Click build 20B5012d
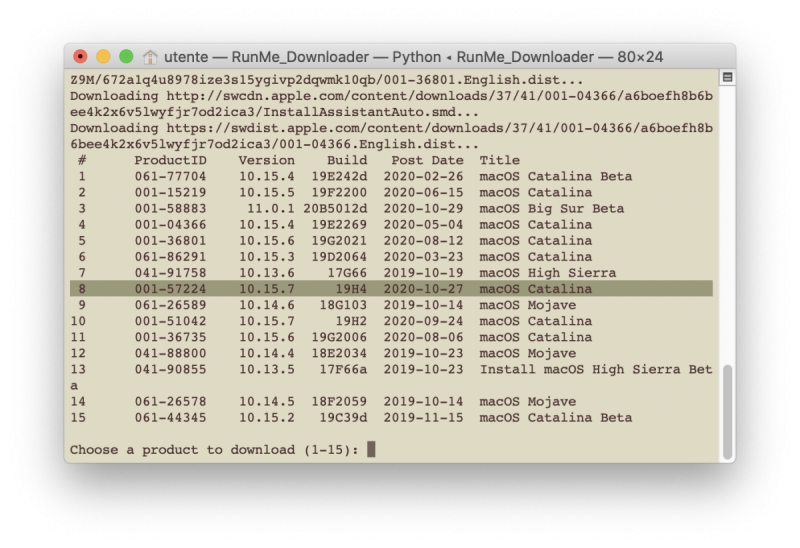The width and height of the screenshot is (800, 548). pyautogui.click(x=335, y=209)
